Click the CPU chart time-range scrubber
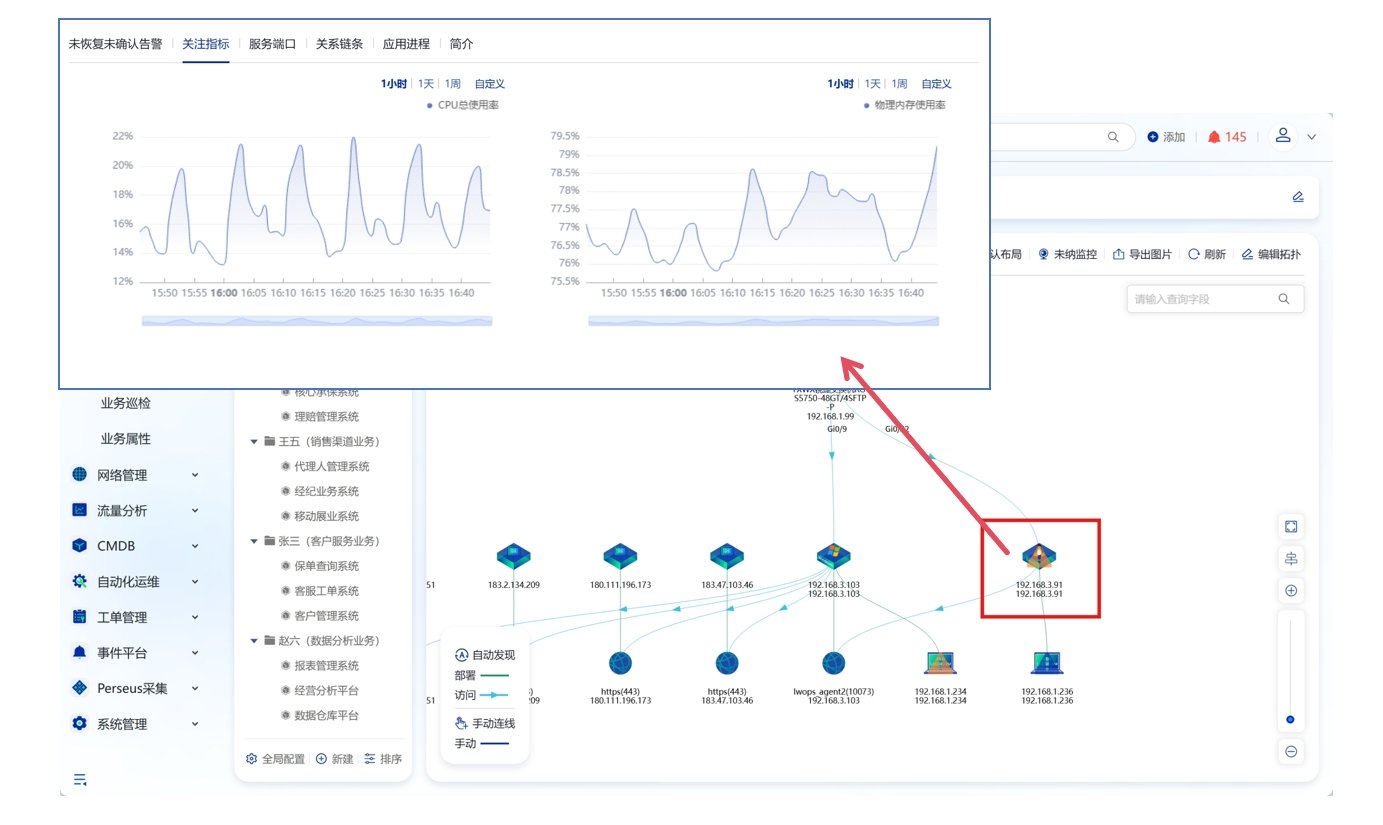1383x825 pixels. tap(317, 321)
